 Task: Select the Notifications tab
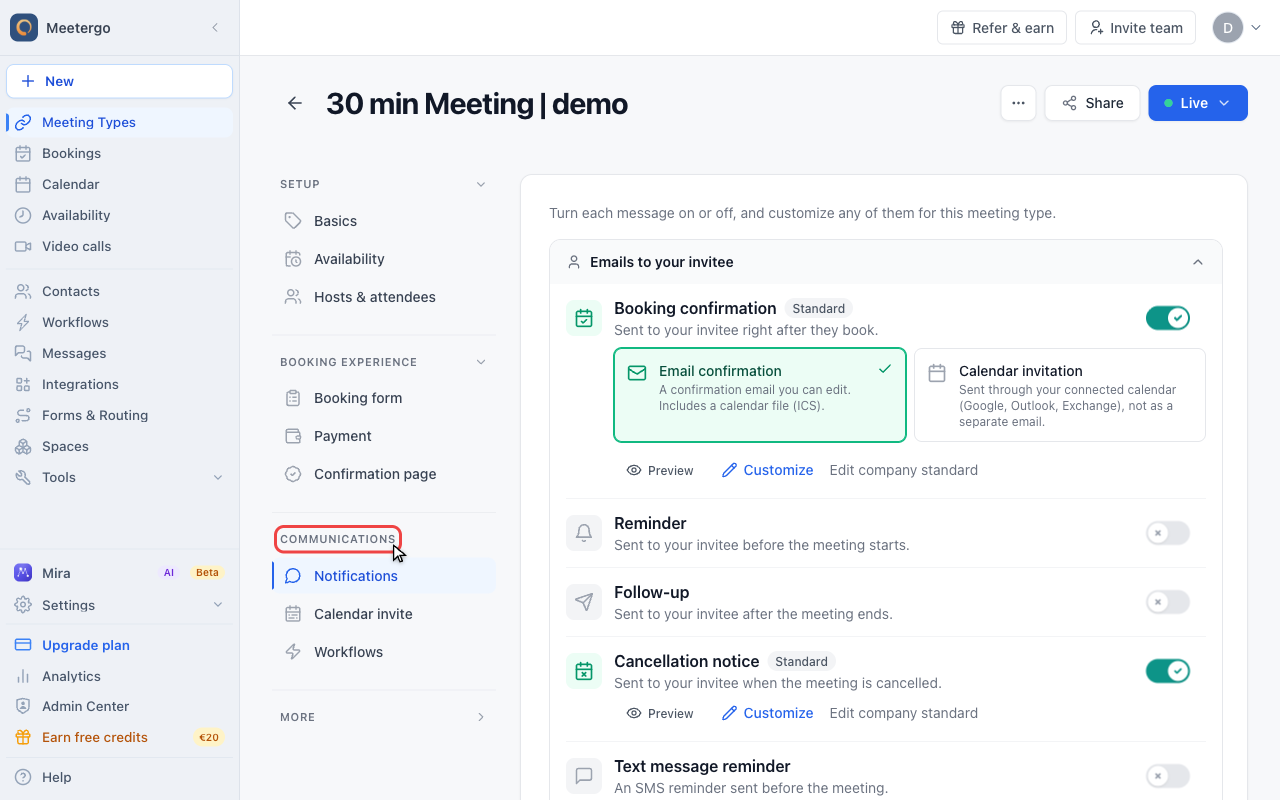click(x=384, y=576)
